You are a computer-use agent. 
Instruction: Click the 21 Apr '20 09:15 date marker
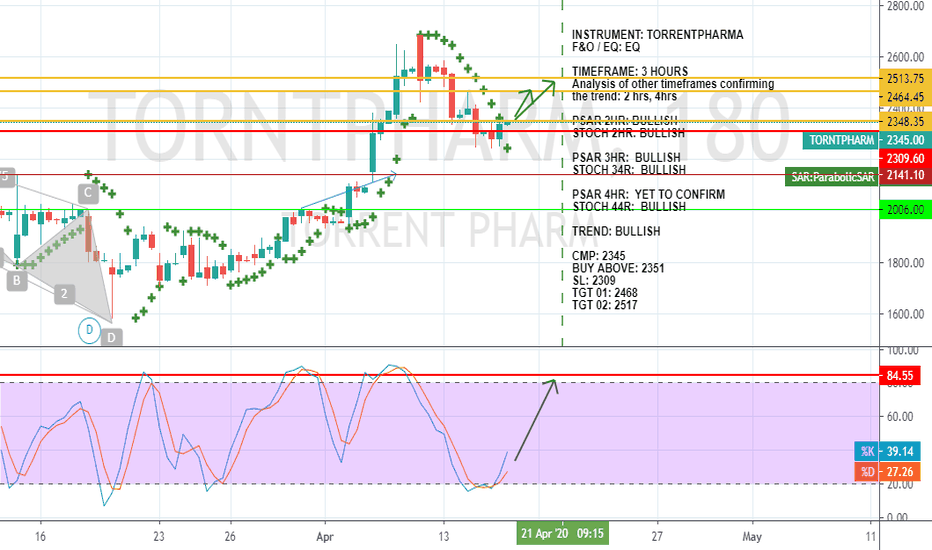(562, 533)
